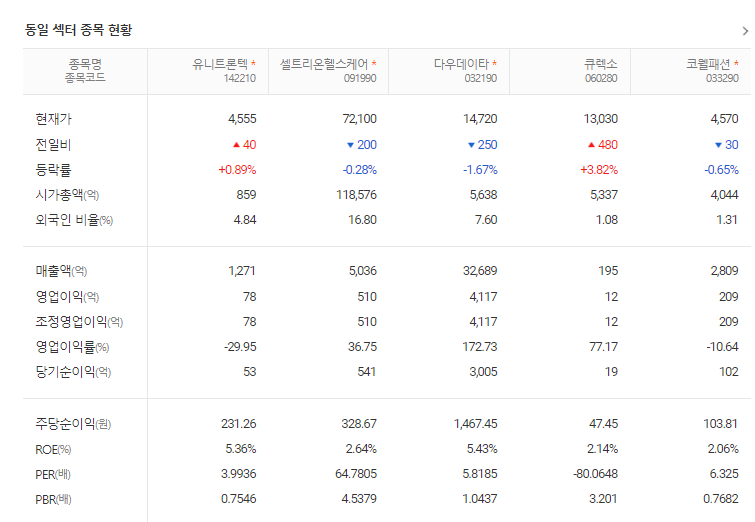This screenshot has height=522, width=755.
Task: Click the 영업이익률(%) row label
Action: click(x=72, y=347)
